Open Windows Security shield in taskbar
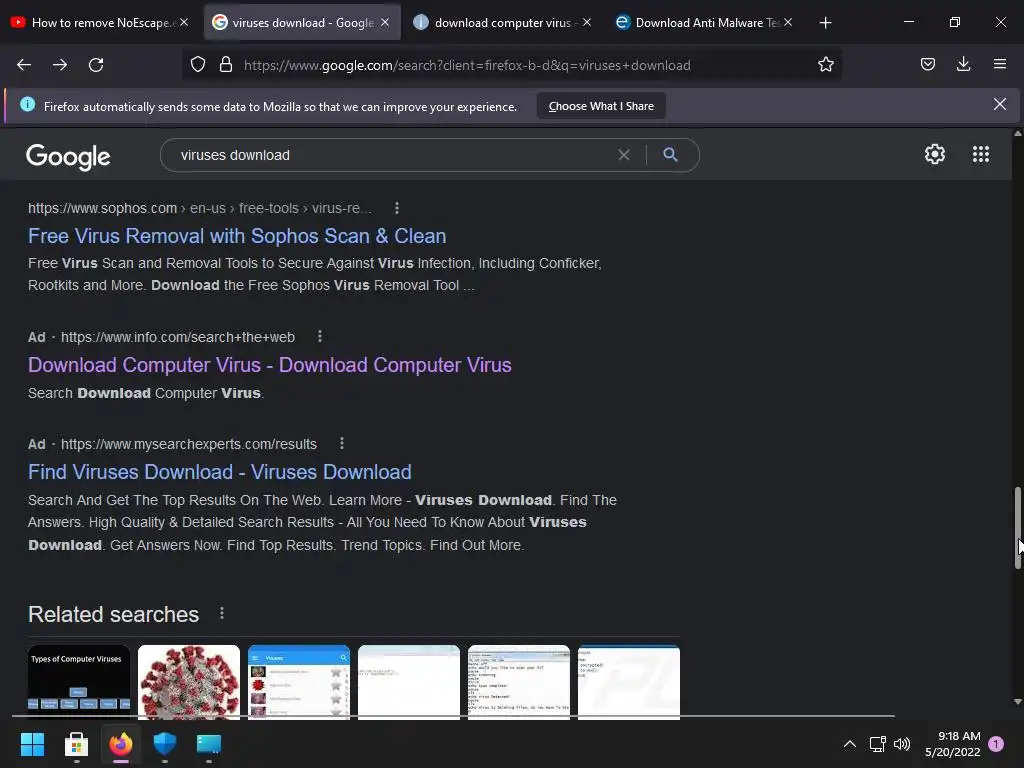Image resolution: width=1024 pixels, height=768 pixels. 165,743
